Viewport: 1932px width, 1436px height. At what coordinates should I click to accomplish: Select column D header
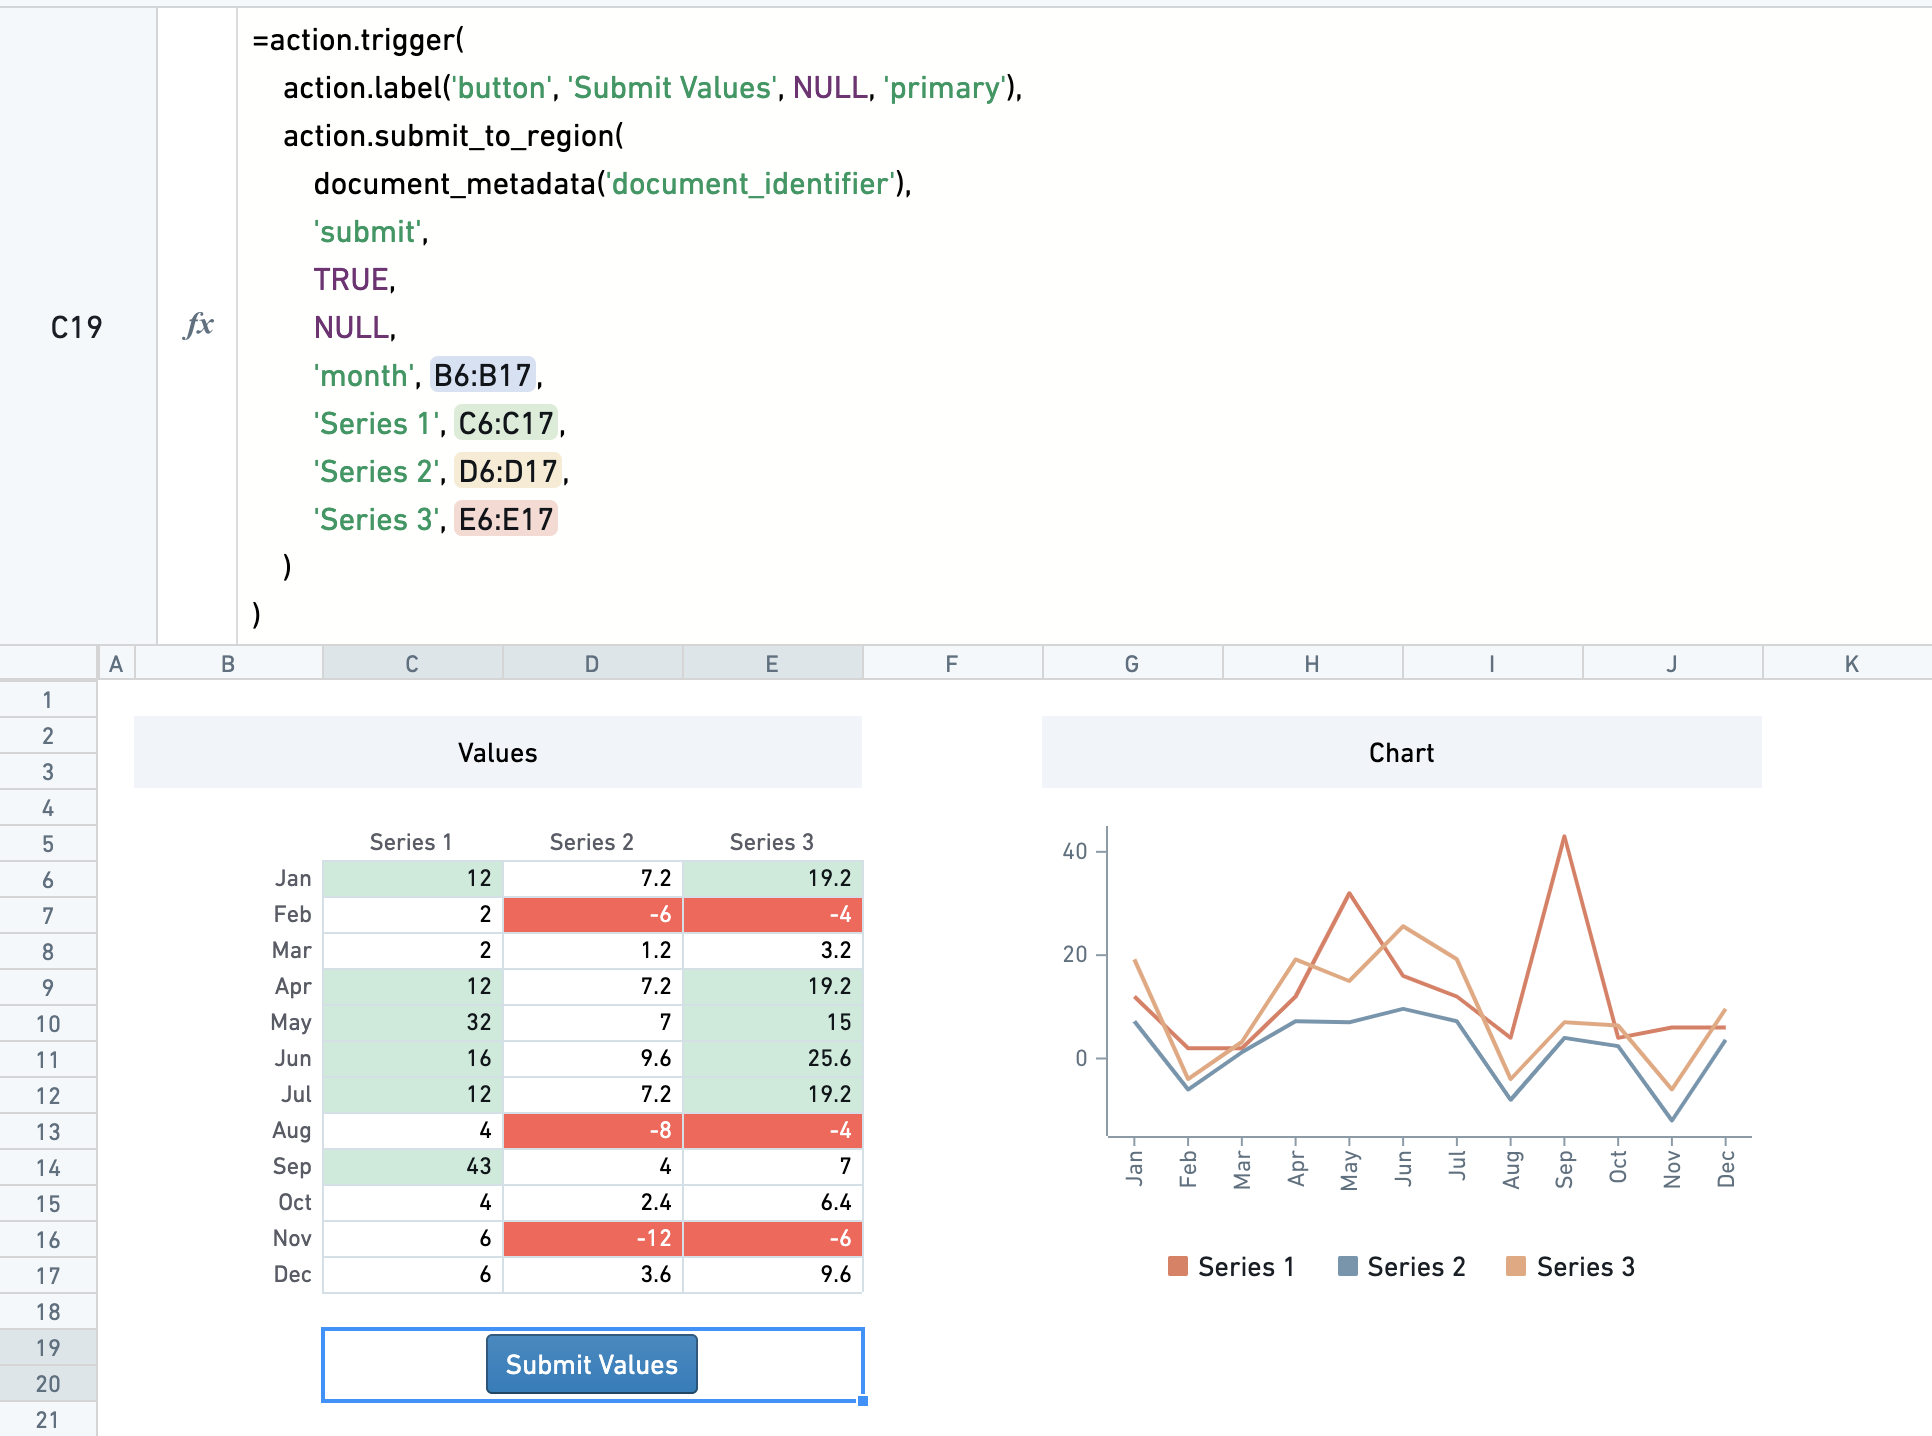click(592, 664)
